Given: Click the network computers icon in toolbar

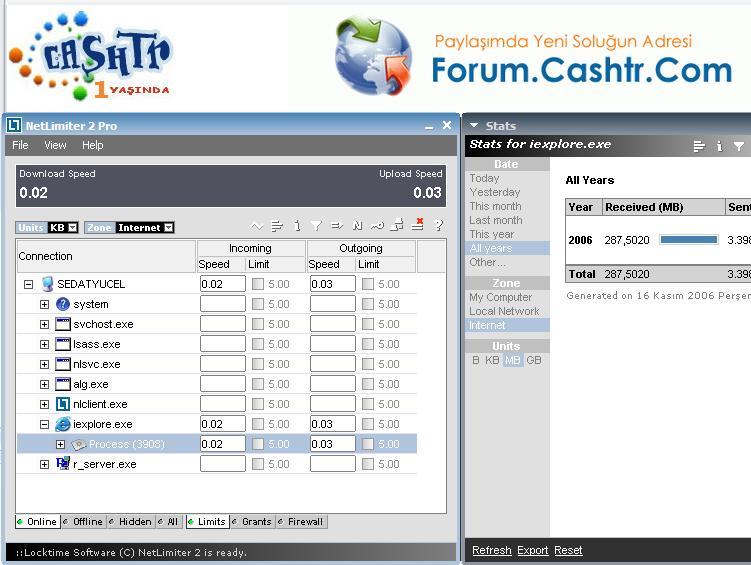Looking at the screenshot, I should [x=397, y=225].
